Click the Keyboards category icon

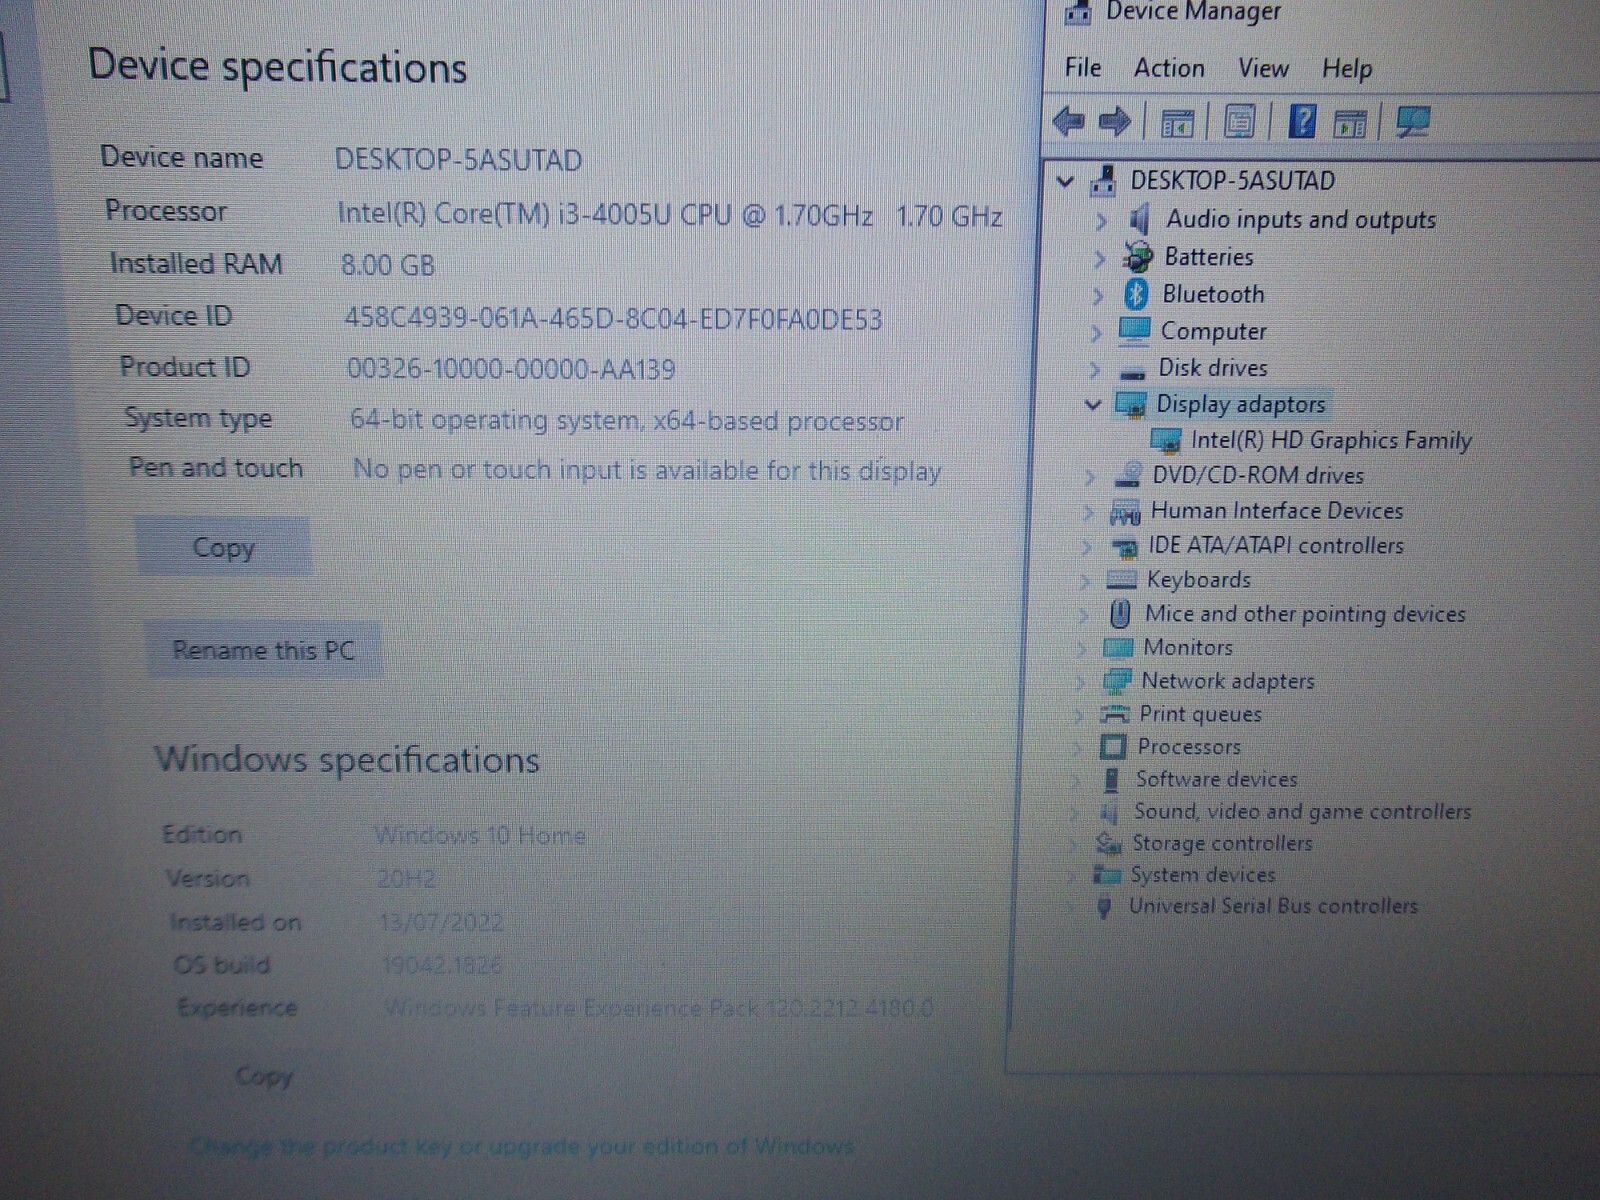coord(1122,580)
